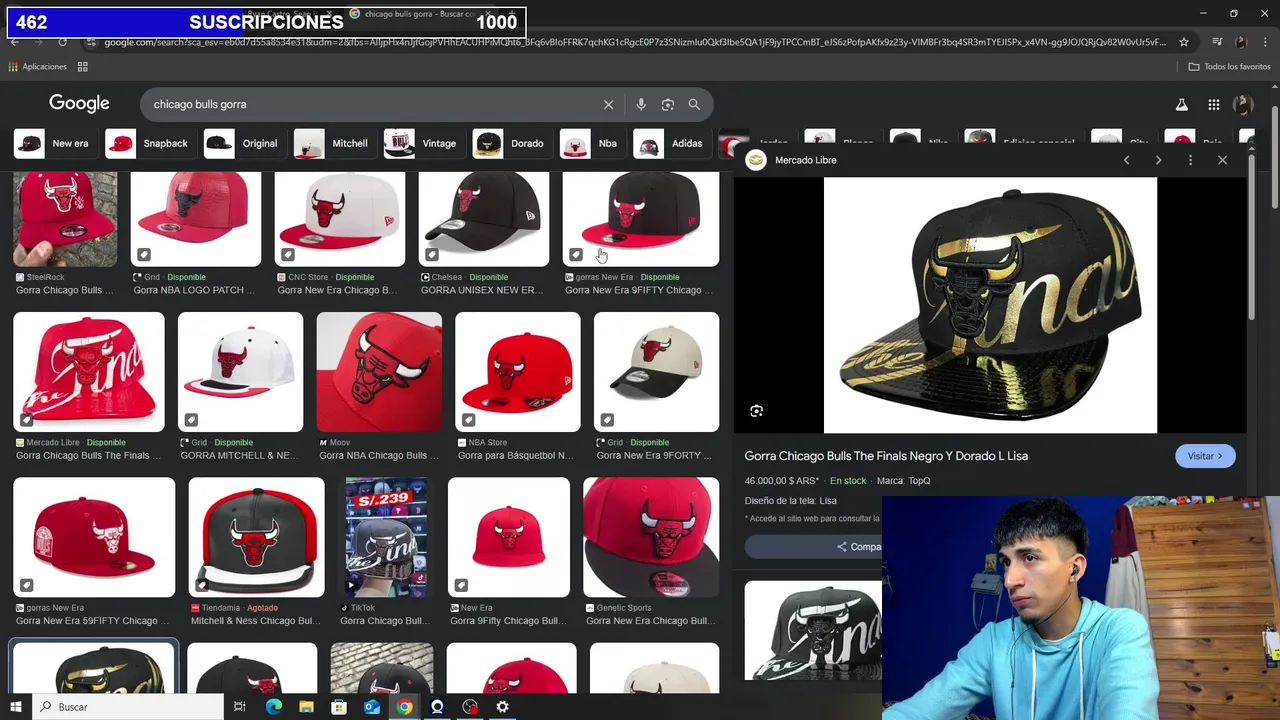Viewport: 1280px width, 720px height.
Task: Bookmark this page with the star icon
Action: coord(1184,42)
